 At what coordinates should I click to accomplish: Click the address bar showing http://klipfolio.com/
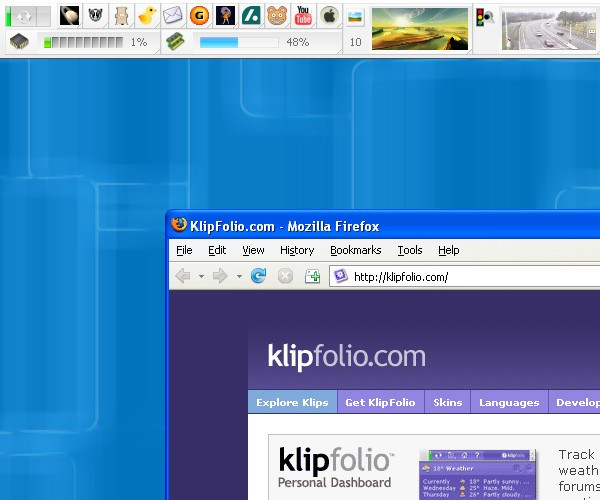pyautogui.click(x=465, y=276)
